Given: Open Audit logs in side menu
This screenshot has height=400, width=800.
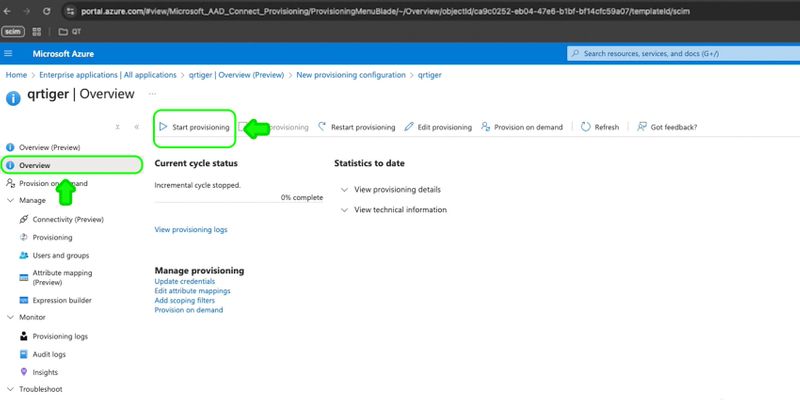Looking at the screenshot, I should 49,354.
